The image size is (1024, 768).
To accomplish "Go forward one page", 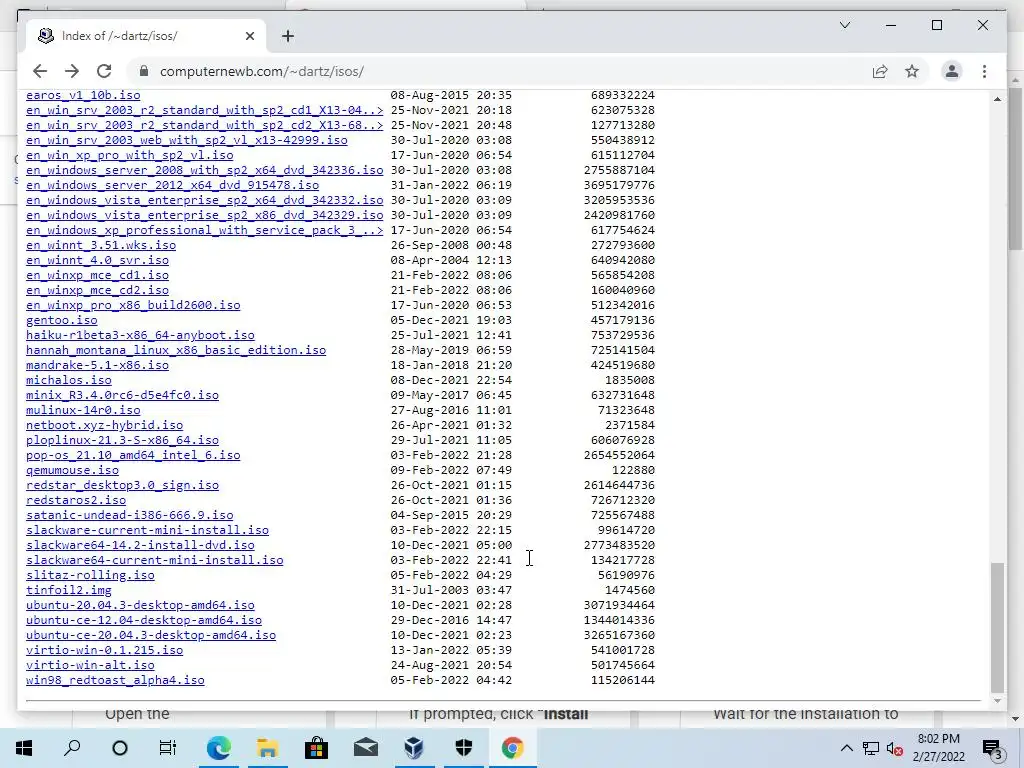I will tap(72, 71).
